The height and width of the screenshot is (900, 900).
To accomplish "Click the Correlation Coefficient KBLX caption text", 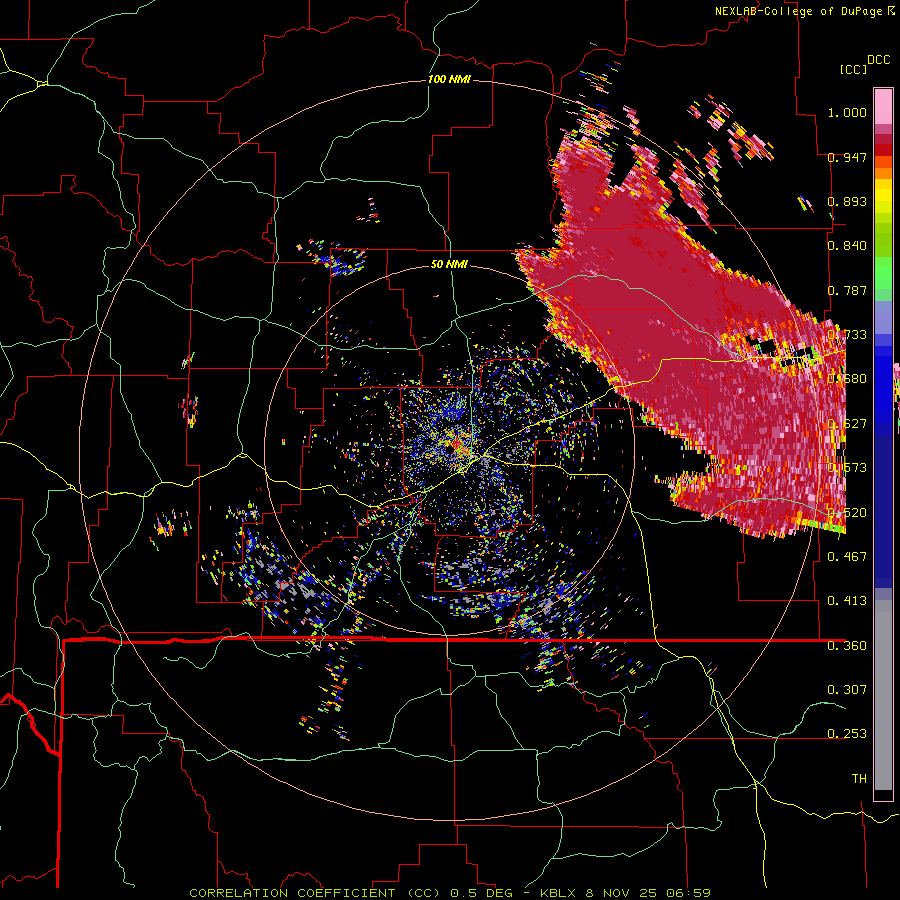I will [449, 893].
